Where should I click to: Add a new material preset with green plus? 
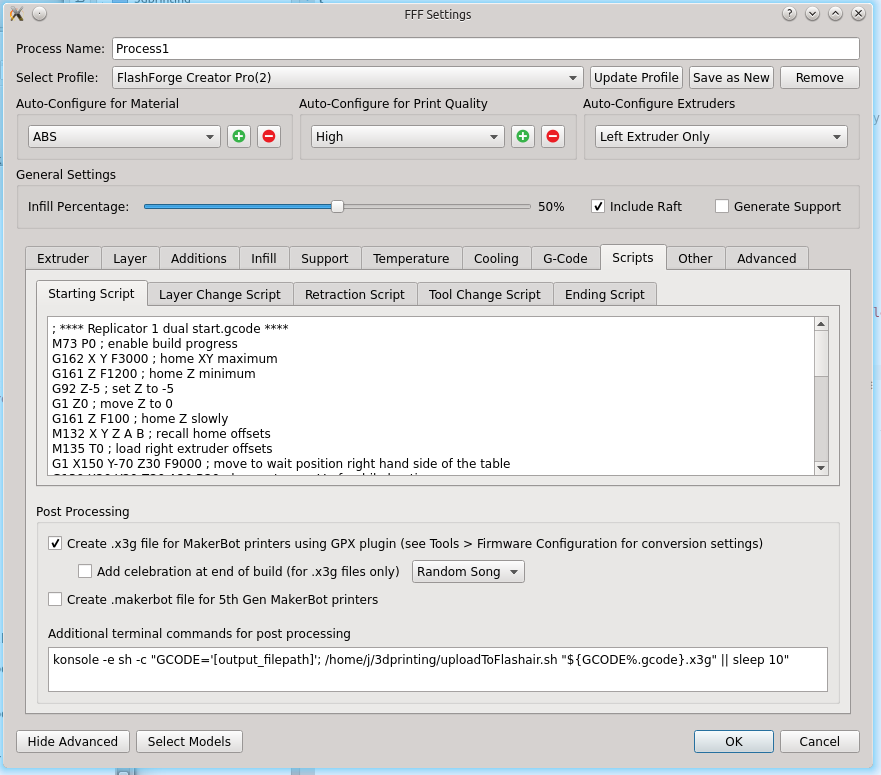pyautogui.click(x=239, y=137)
